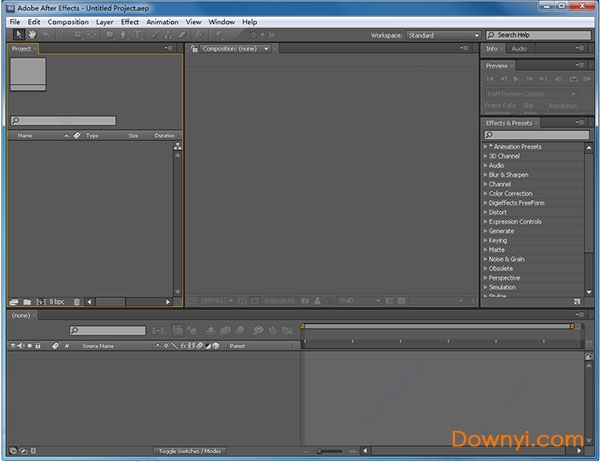The width and height of the screenshot is (600, 463).
Task: Click the timeline Live Update icon
Action: click(177, 330)
